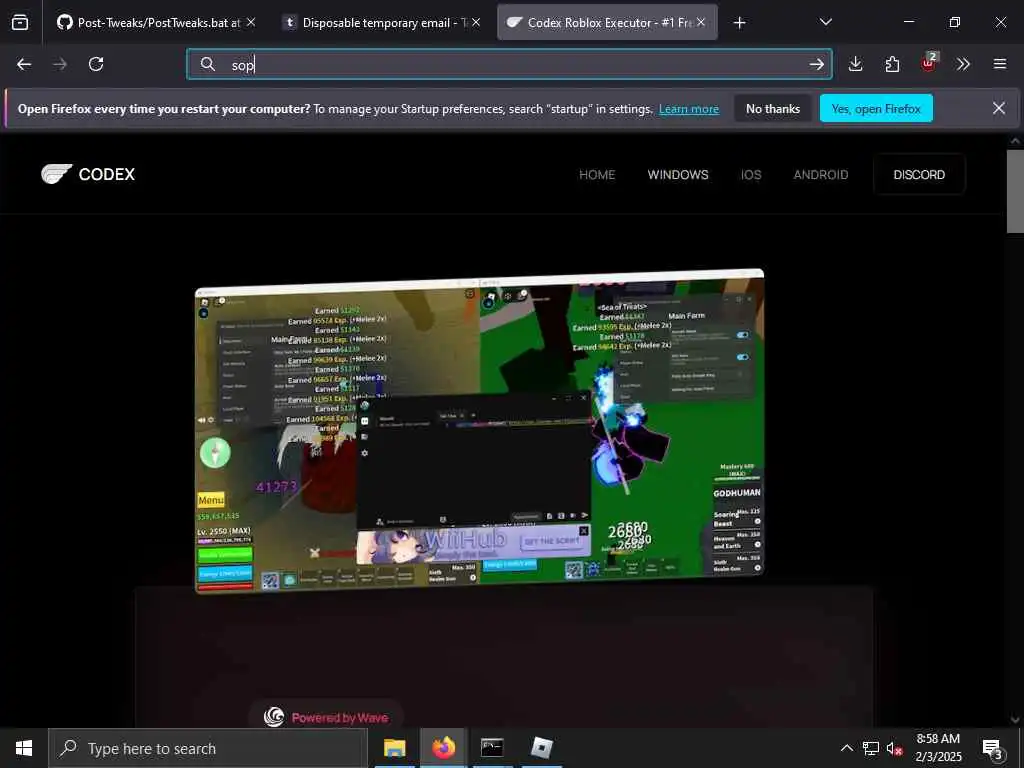Viewport: 1024px width, 768px height.
Task: Click the Powered by Wave link
Action: coord(326,717)
